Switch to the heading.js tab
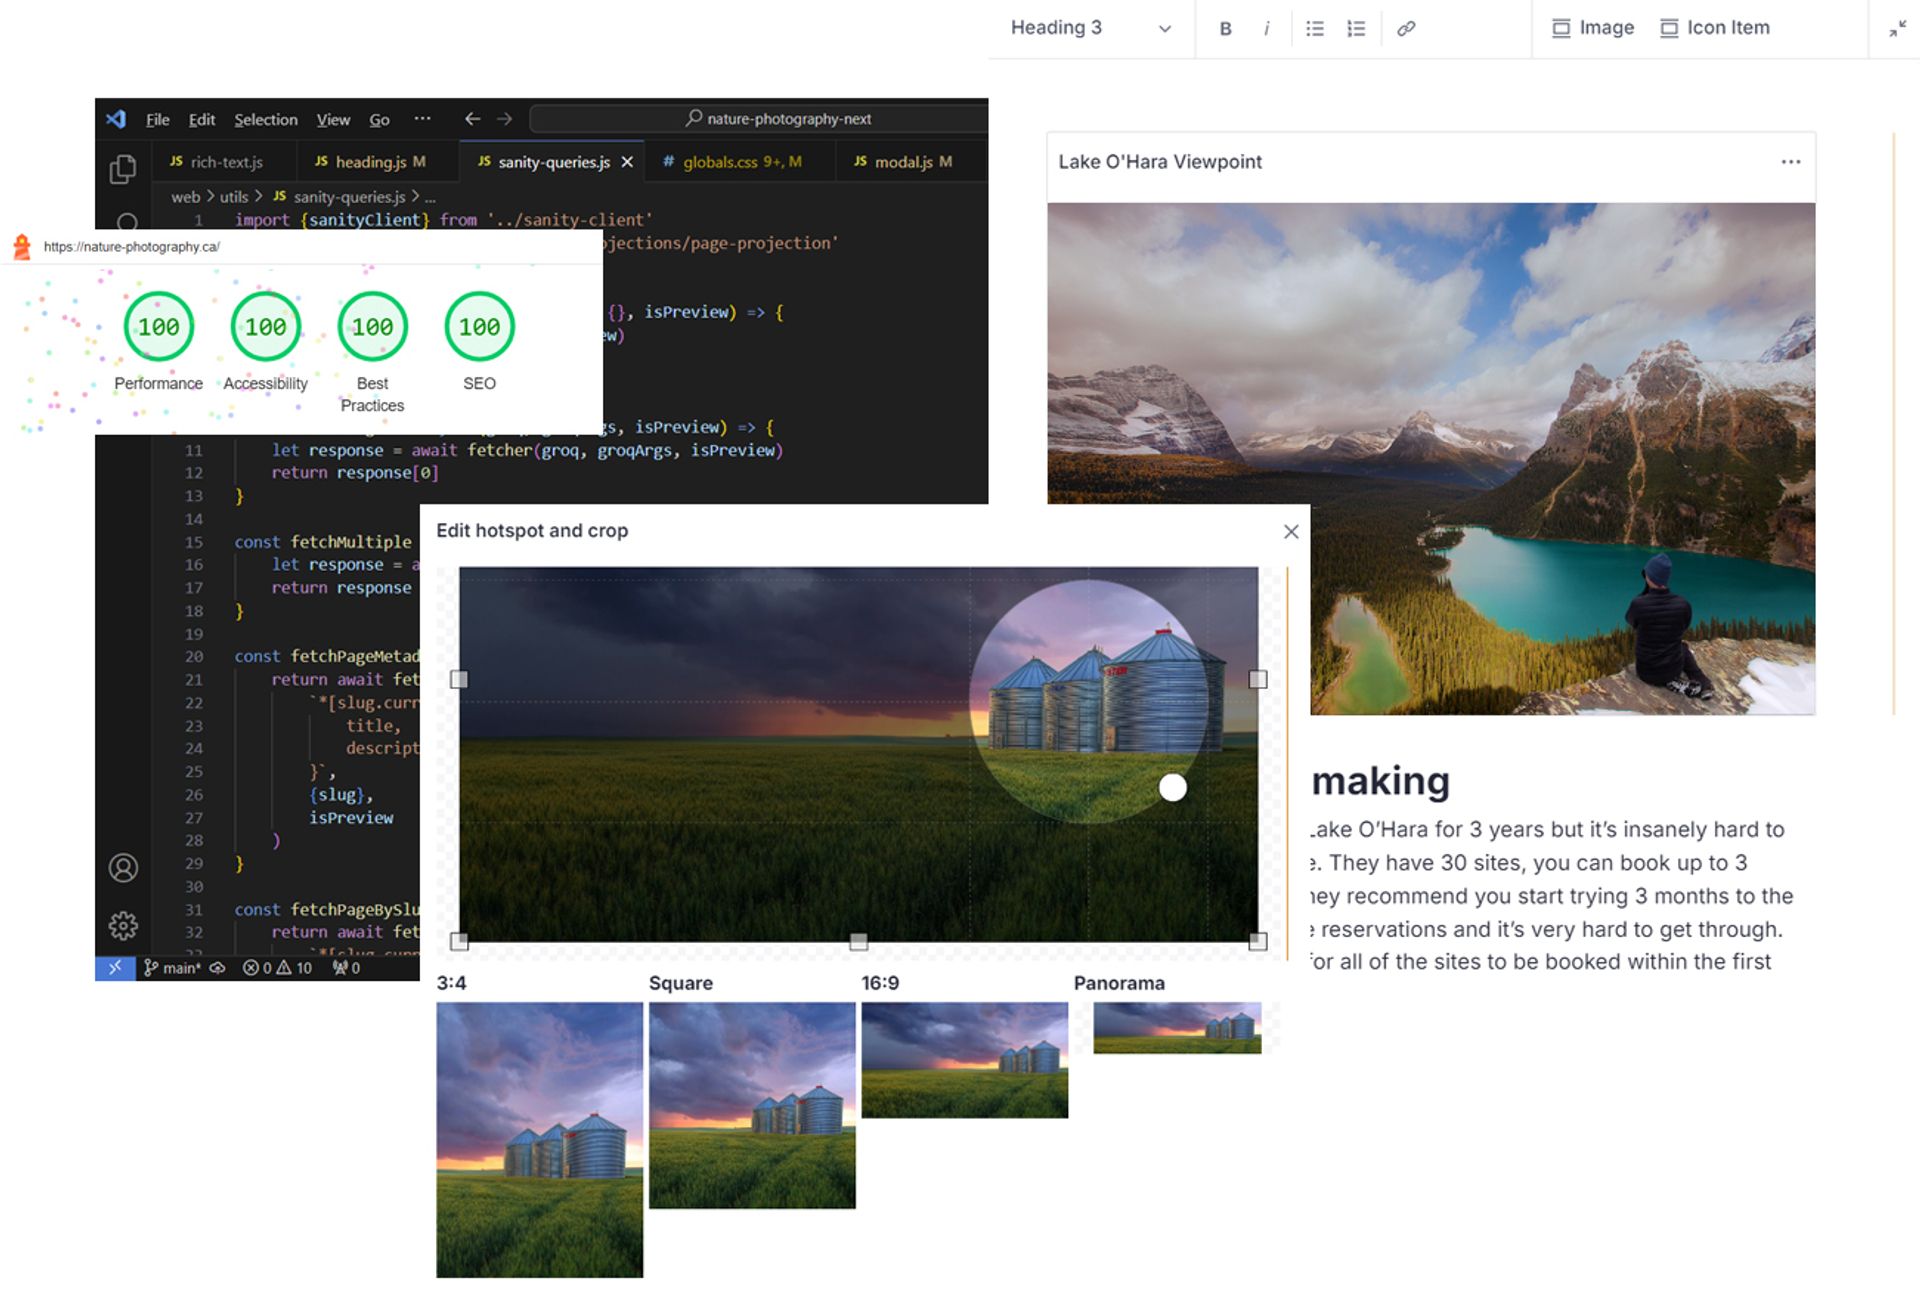The height and width of the screenshot is (1292, 1920). [370, 162]
